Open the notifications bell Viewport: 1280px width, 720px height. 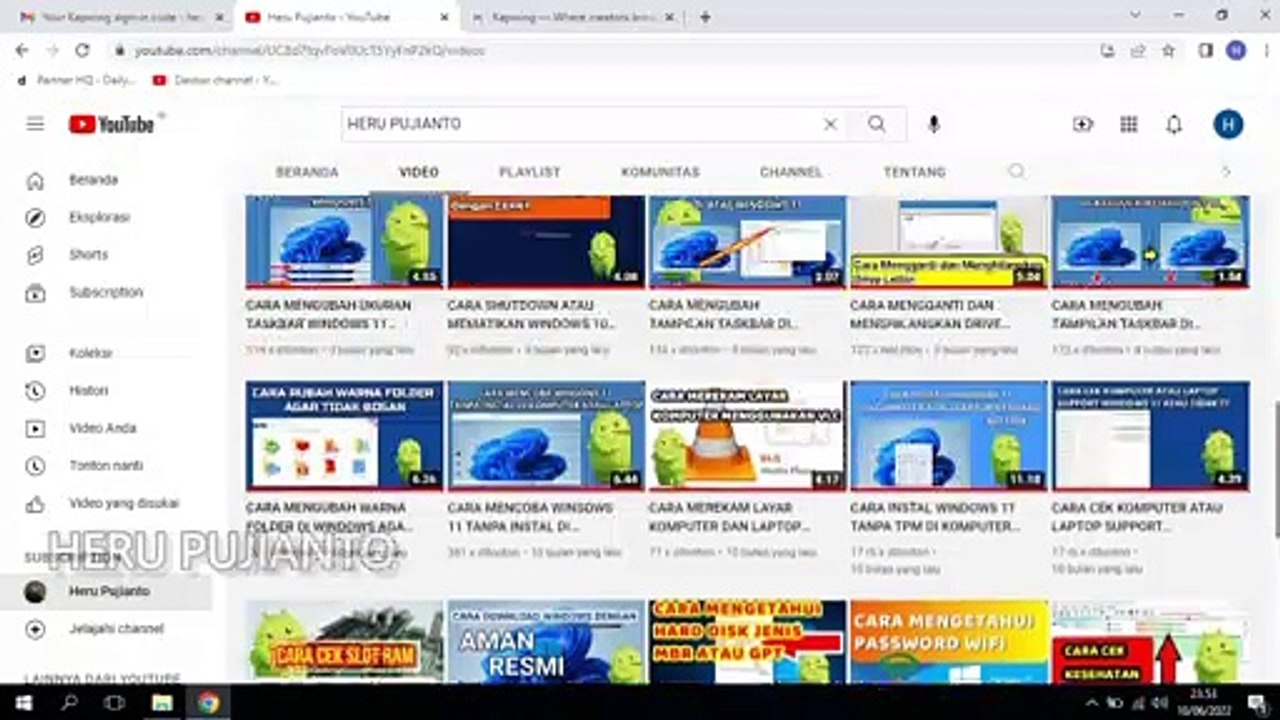click(1174, 124)
